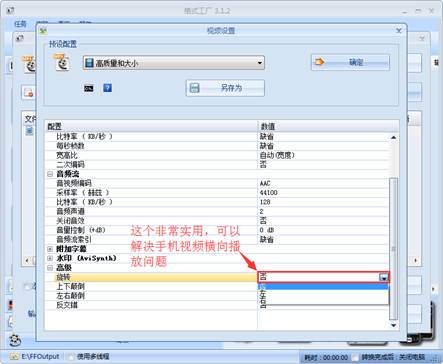Click the 配置 column header
443x364 pixels.
coord(151,127)
